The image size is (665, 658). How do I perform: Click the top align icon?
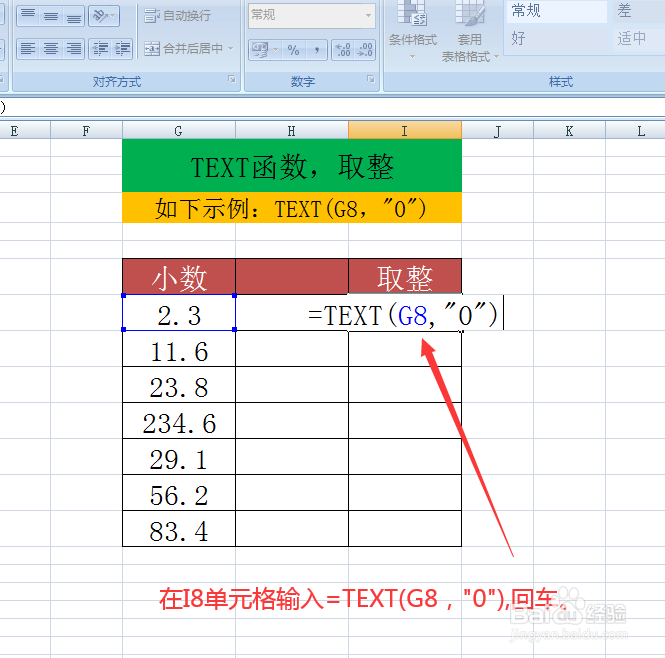(28, 16)
